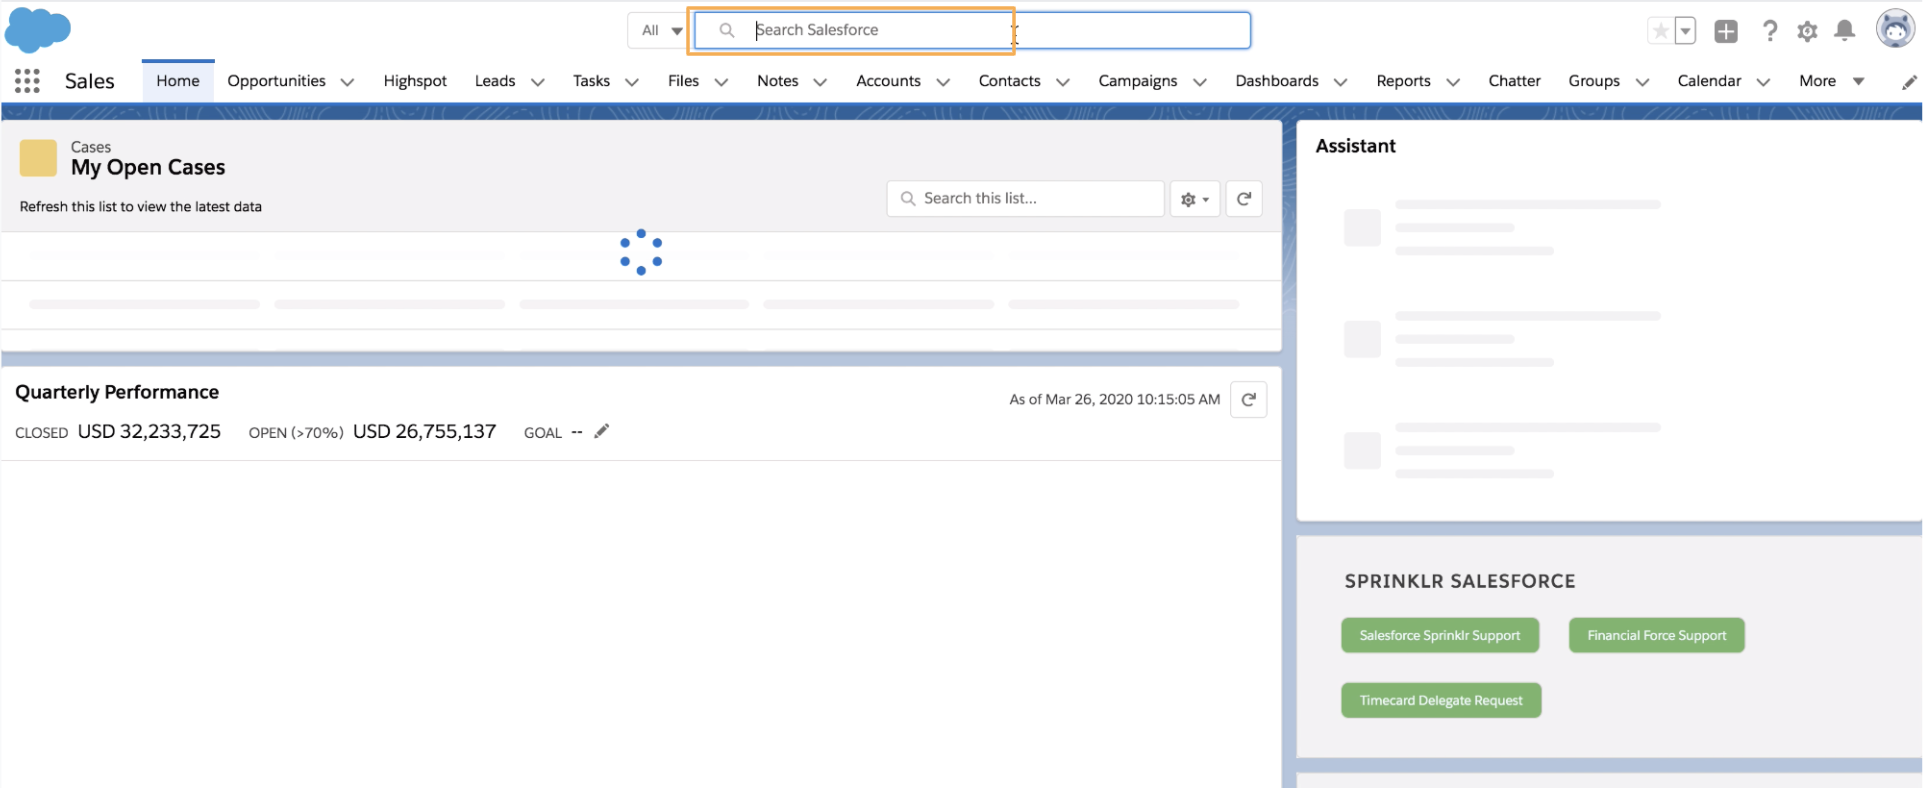The width and height of the screenshot is (1924, 788).
Task: Expand the Opportunities chevron menu
Action: (x=347, y=82)
